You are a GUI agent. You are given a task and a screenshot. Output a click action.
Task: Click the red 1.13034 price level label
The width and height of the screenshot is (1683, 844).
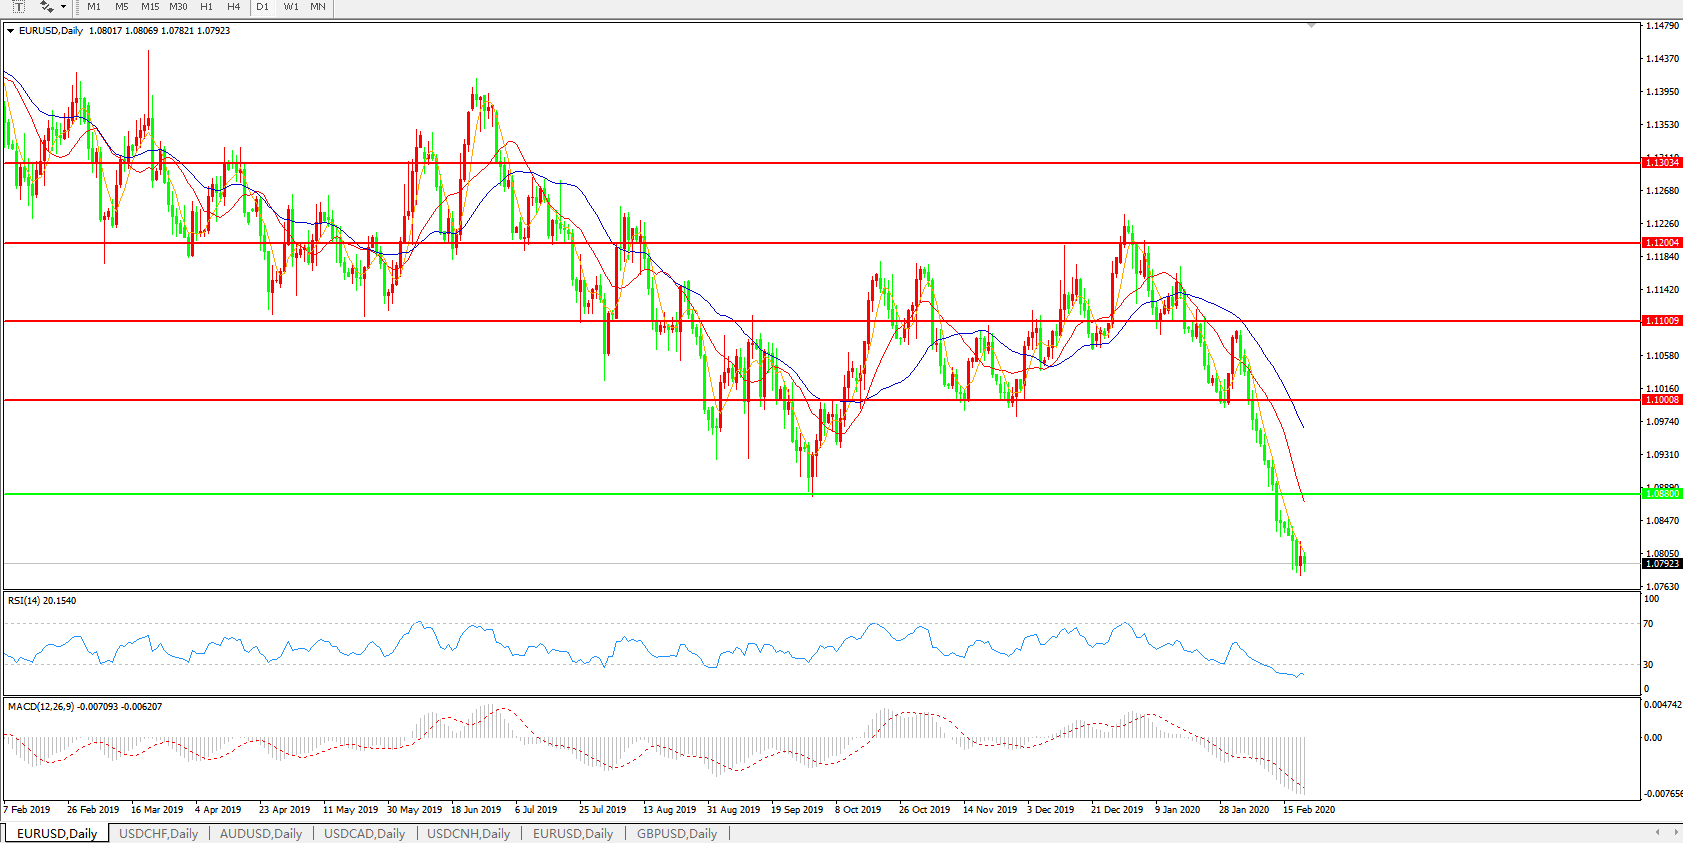[x=1662, y=163]
